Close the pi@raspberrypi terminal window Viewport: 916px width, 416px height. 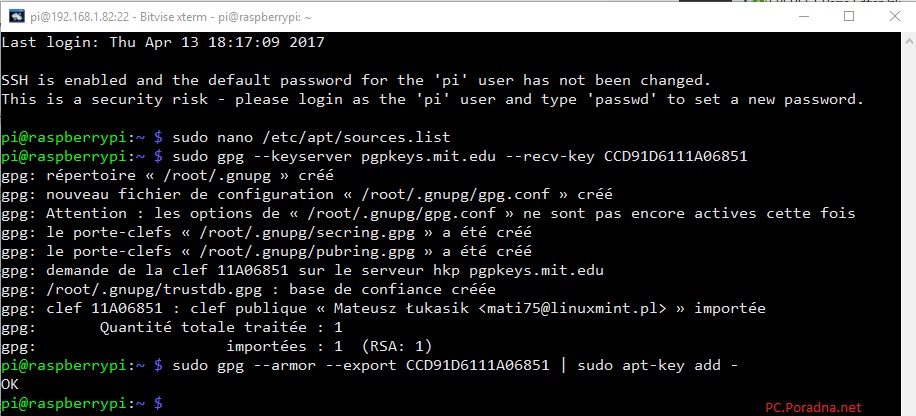coord(895,16)
